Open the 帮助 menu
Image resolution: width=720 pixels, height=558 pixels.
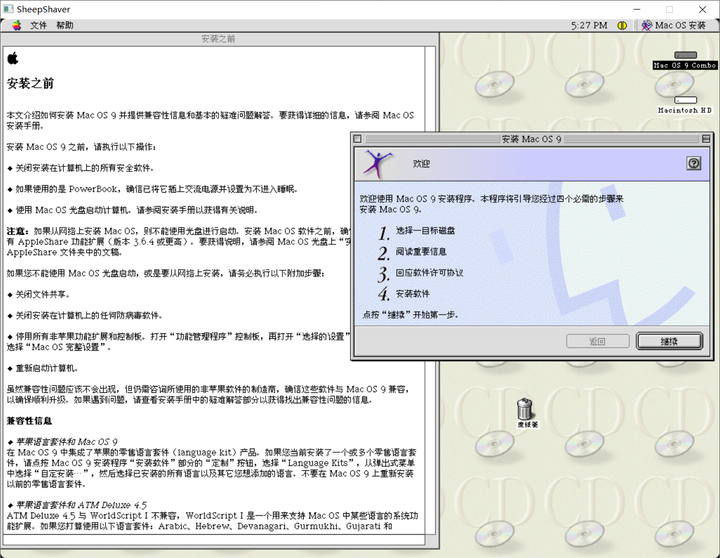click(x=65, y=25)
